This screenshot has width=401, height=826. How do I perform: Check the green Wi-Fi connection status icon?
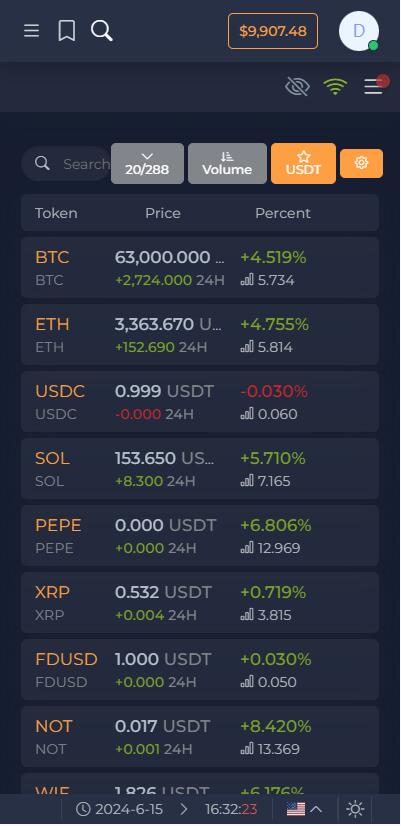(335, 86)
